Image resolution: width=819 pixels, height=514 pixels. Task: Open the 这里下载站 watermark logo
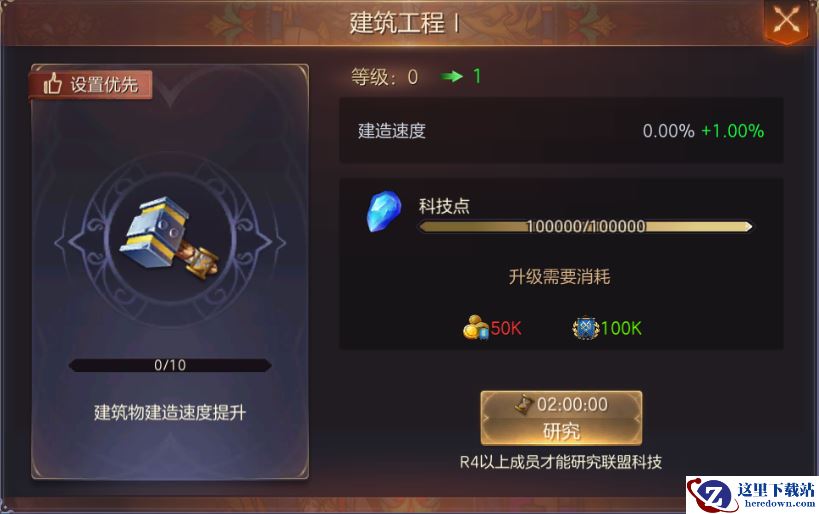click(x=752, y=495)
